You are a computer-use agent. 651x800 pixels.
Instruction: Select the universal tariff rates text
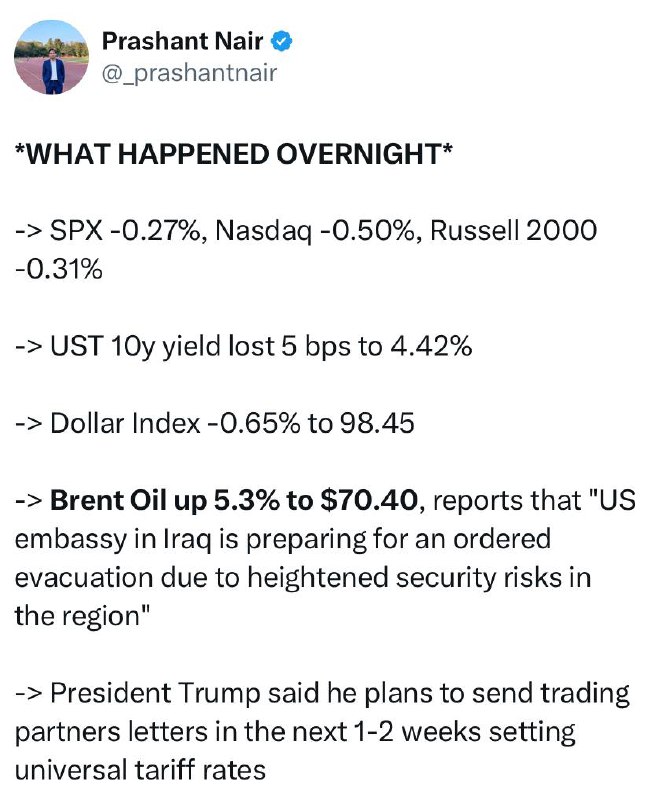(140, 770)
